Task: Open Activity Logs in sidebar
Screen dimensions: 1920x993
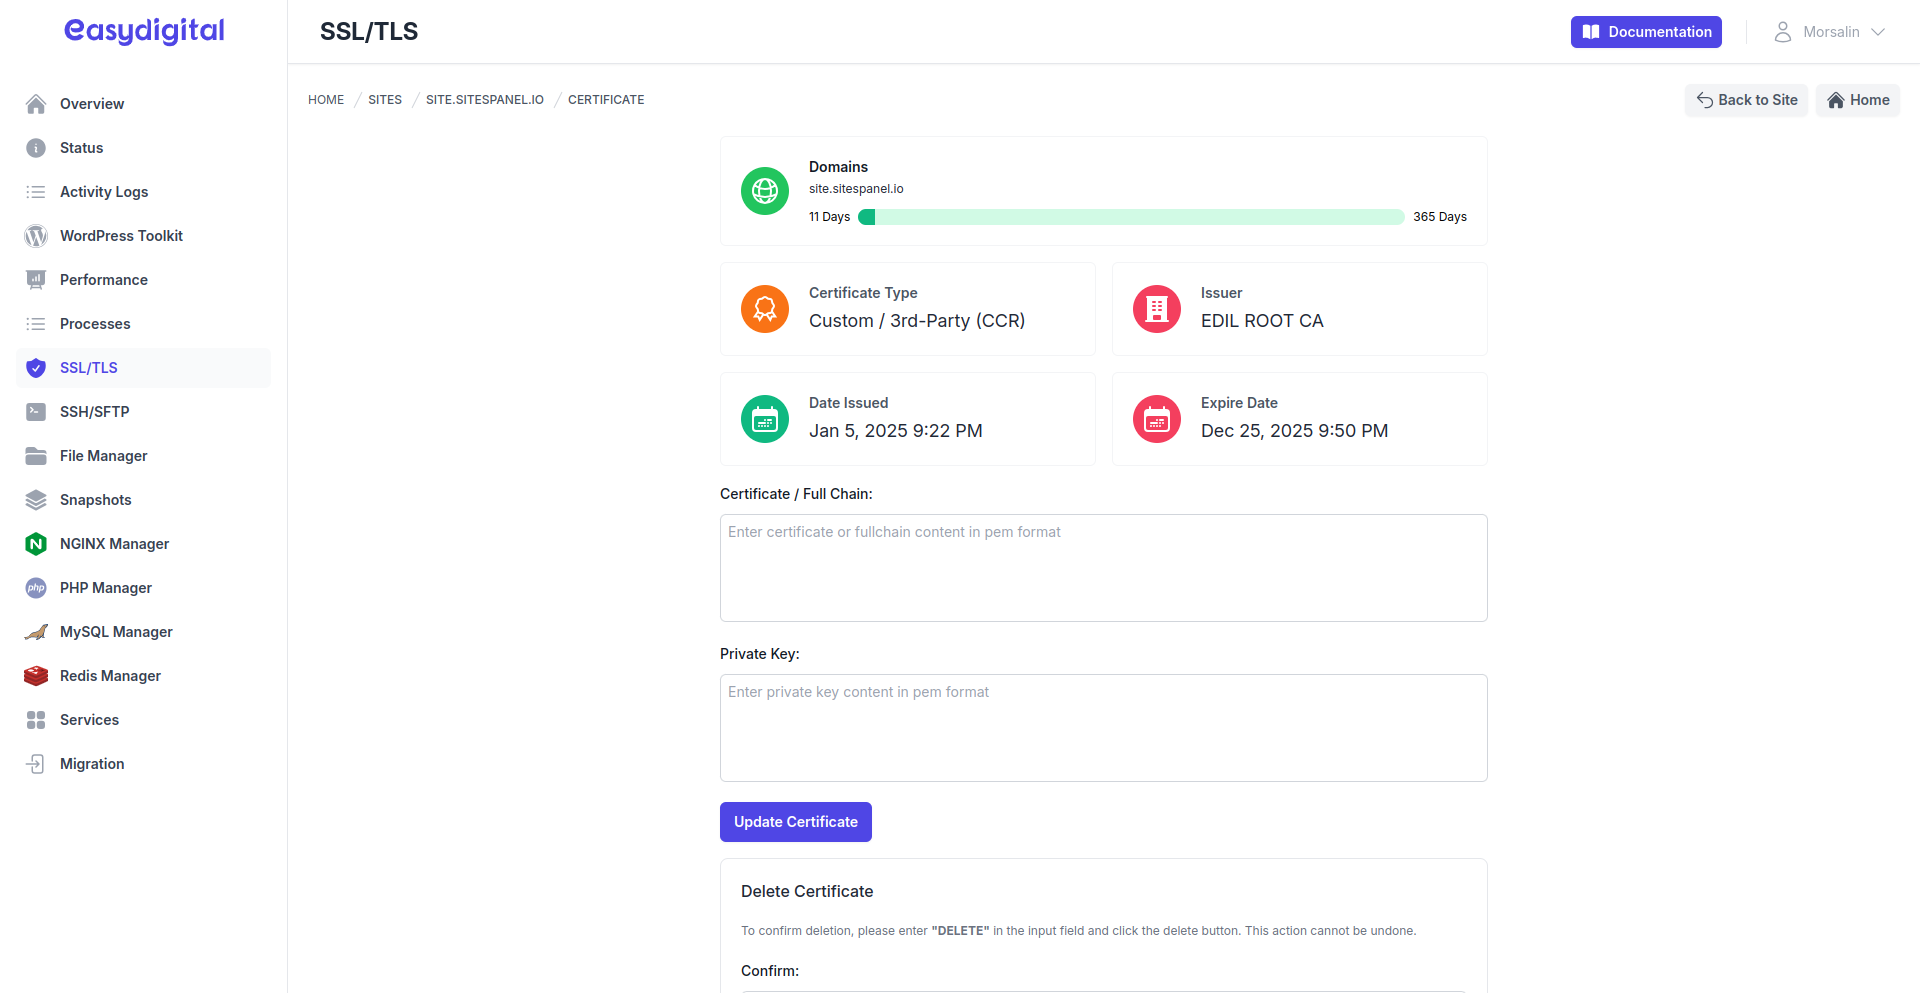Action: click(104, 192)
